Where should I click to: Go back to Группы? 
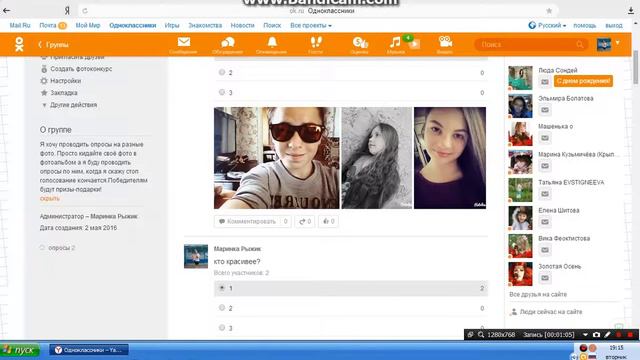[53, 44]
